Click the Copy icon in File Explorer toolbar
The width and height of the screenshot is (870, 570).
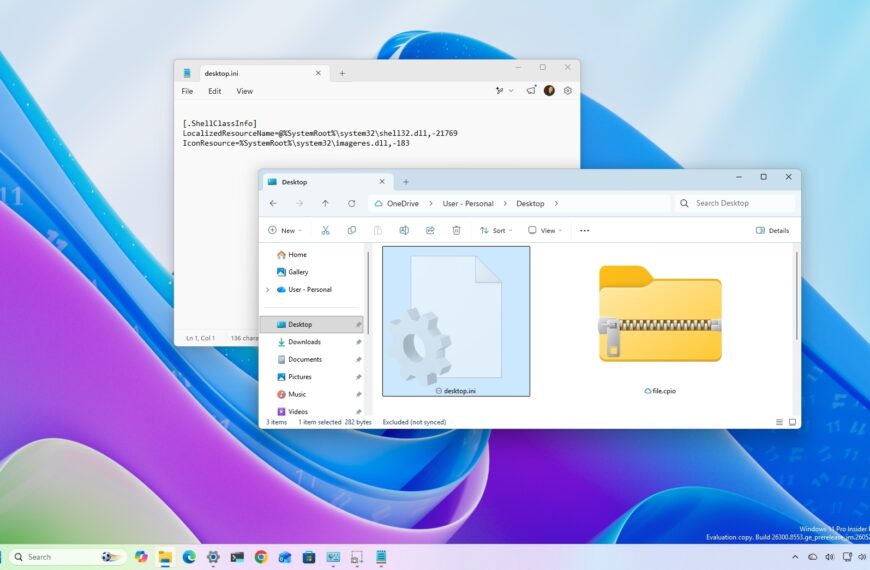[x=352, y=230]
